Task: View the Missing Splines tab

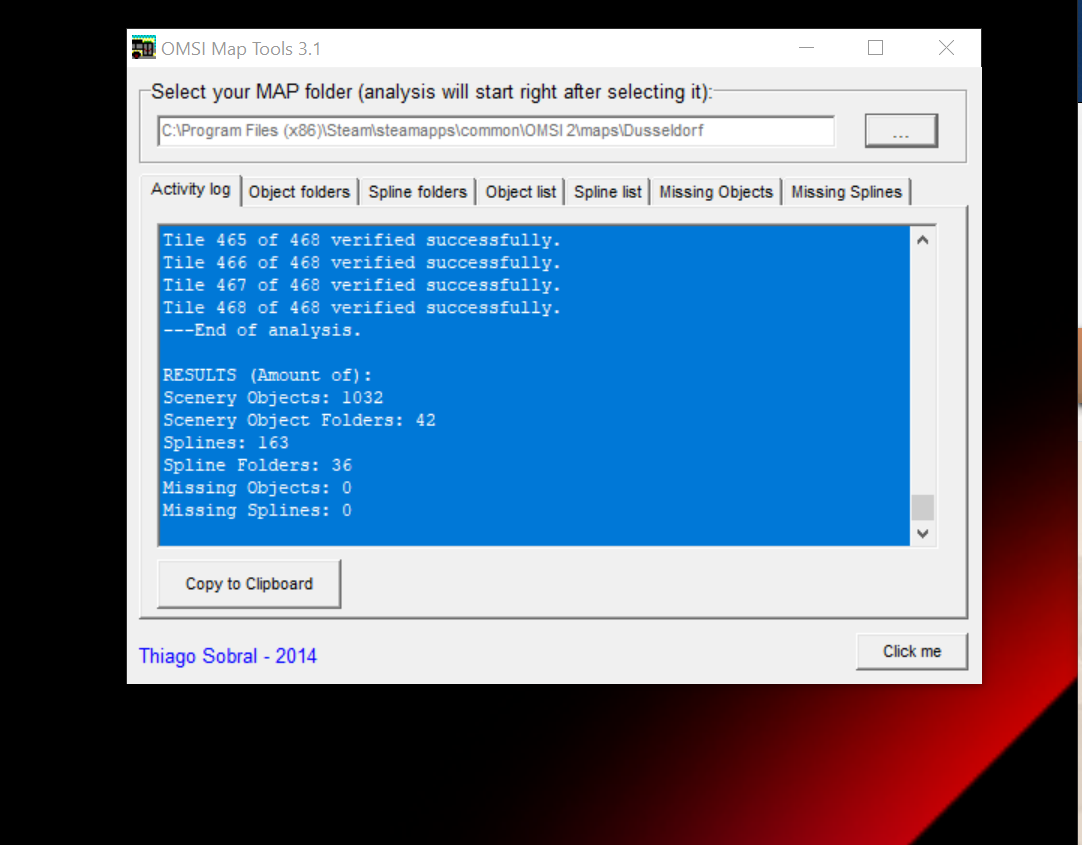Action: coord(846,192)
